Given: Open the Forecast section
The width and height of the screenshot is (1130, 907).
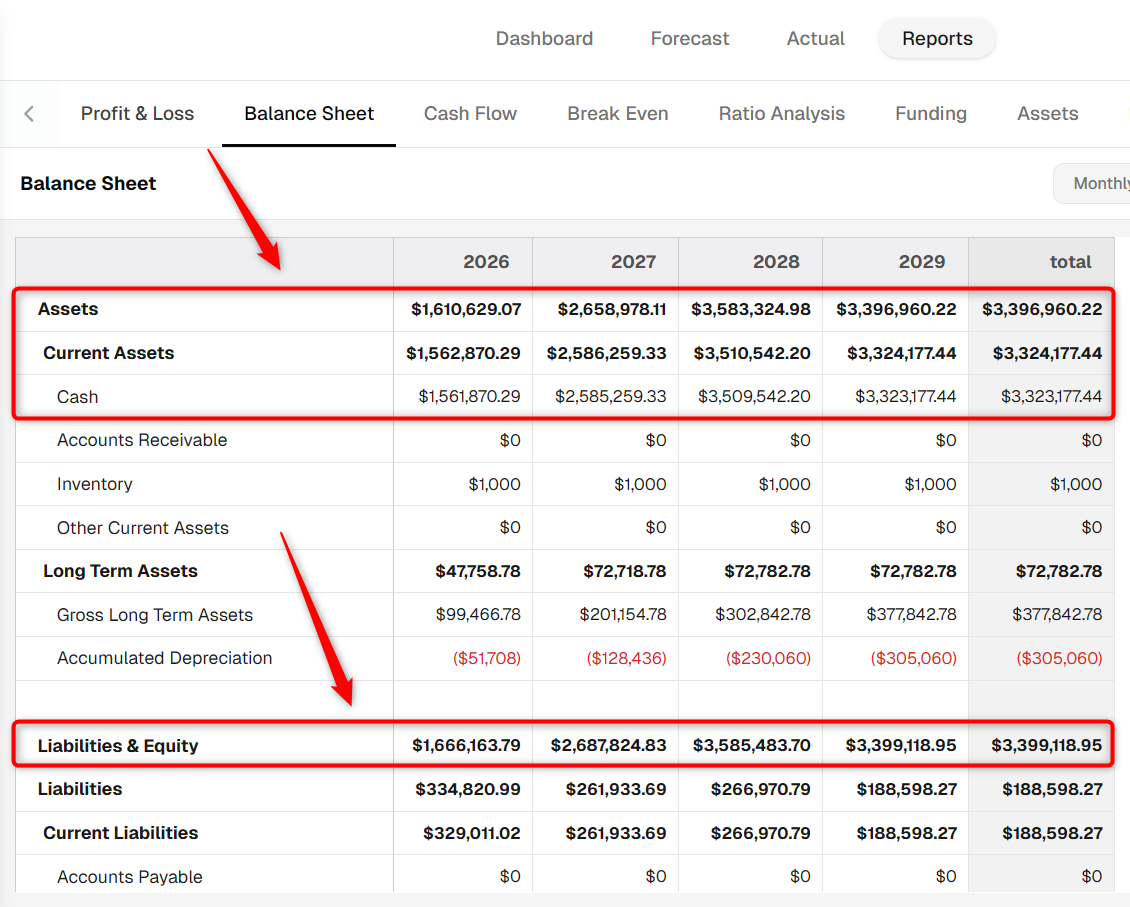Looking at the screenshot, I should [x=690, y=38].
